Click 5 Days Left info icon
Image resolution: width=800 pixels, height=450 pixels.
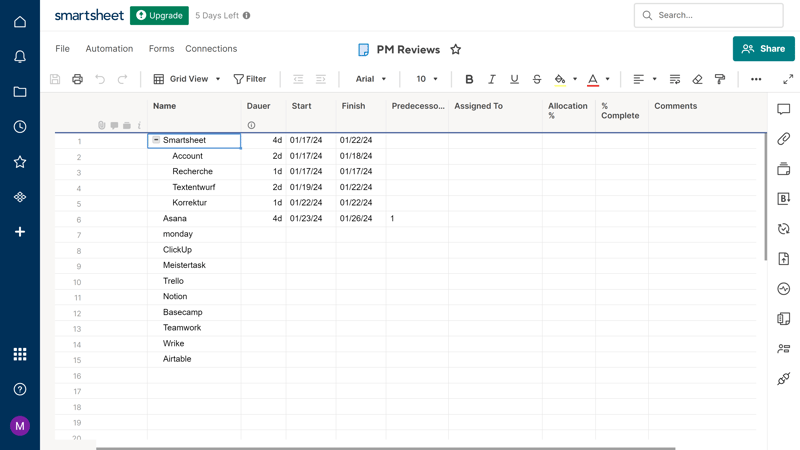(x=246, y=16)
